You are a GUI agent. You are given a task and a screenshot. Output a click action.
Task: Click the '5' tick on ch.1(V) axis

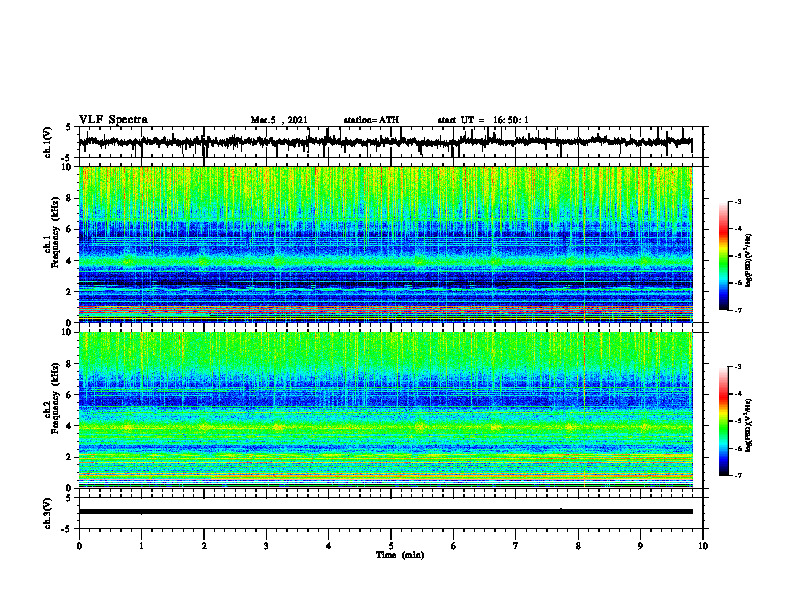[x=68, y=128]
